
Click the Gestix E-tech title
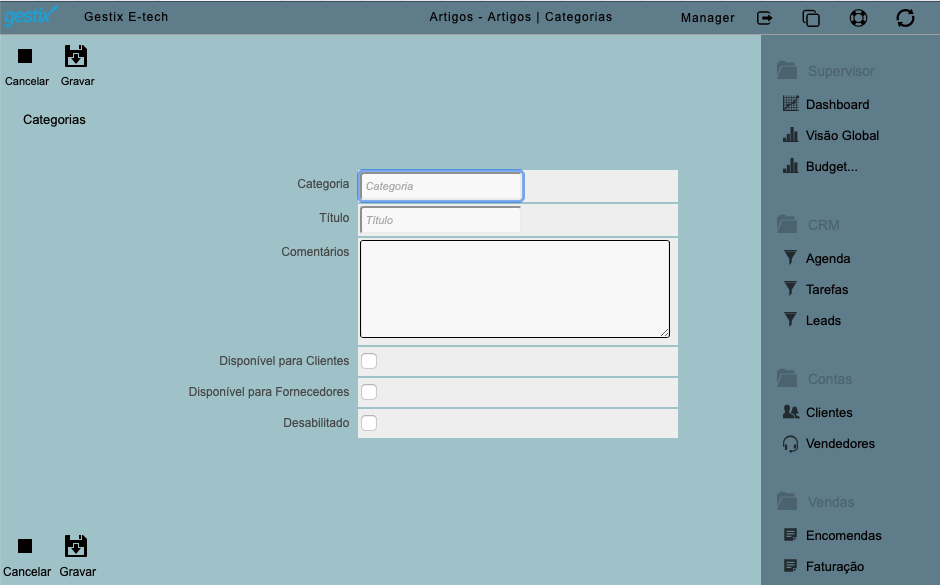[x=126, y=17]
